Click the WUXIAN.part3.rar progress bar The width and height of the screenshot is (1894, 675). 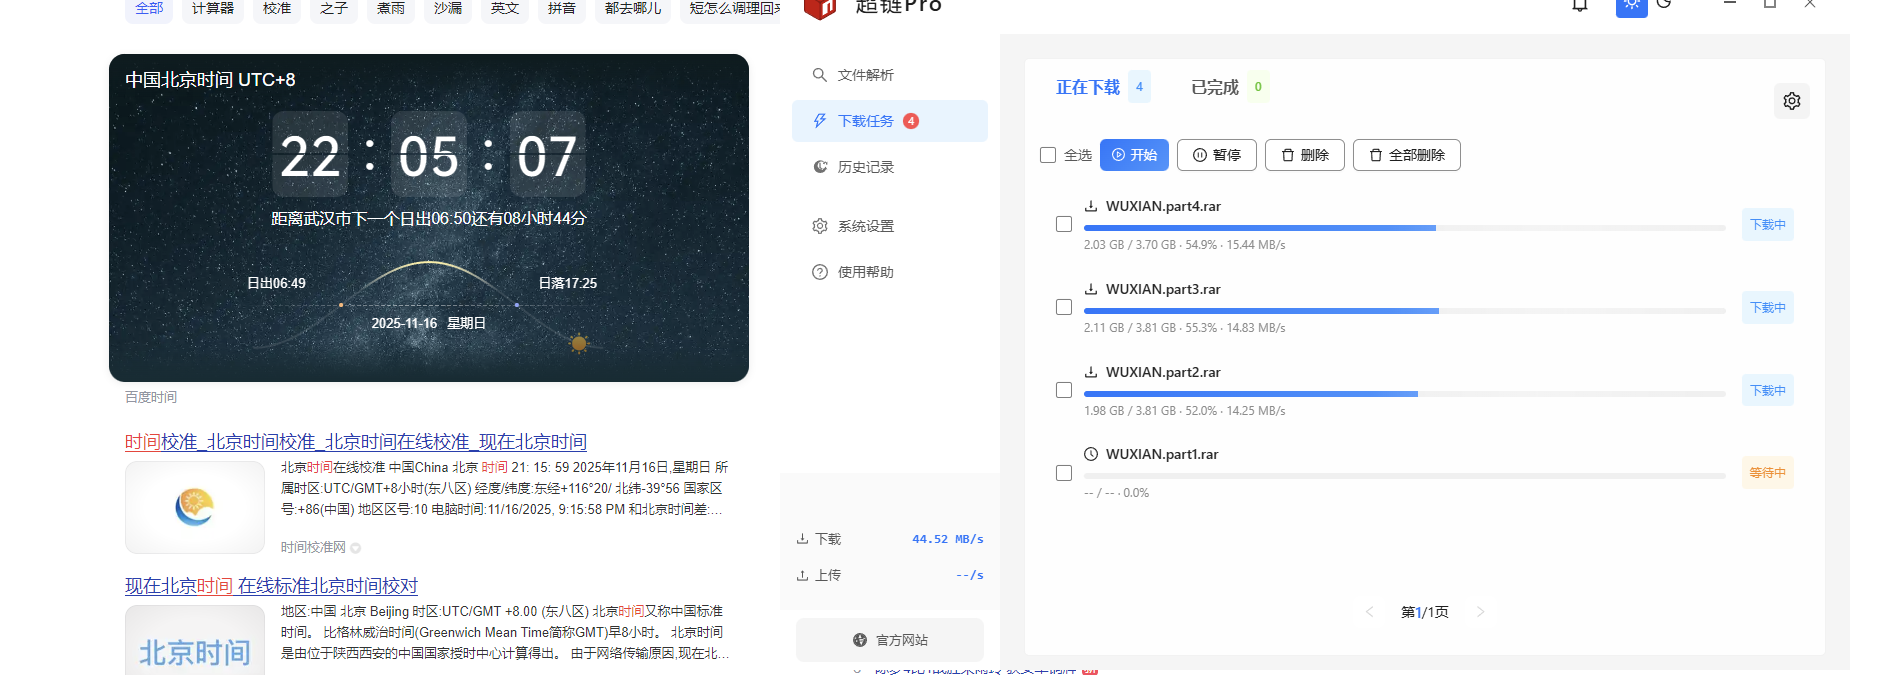point(1404,311)
